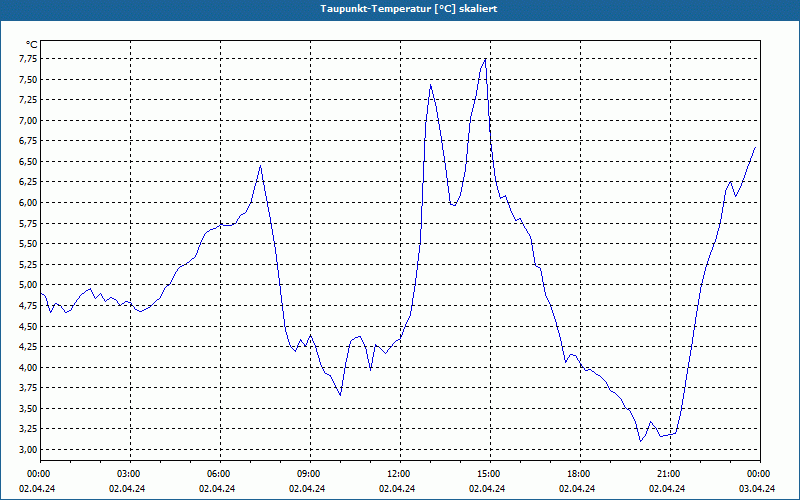Select the 6,25 y-axis value
This screenshot has height=500, width=800.
[x=28, y=182]
